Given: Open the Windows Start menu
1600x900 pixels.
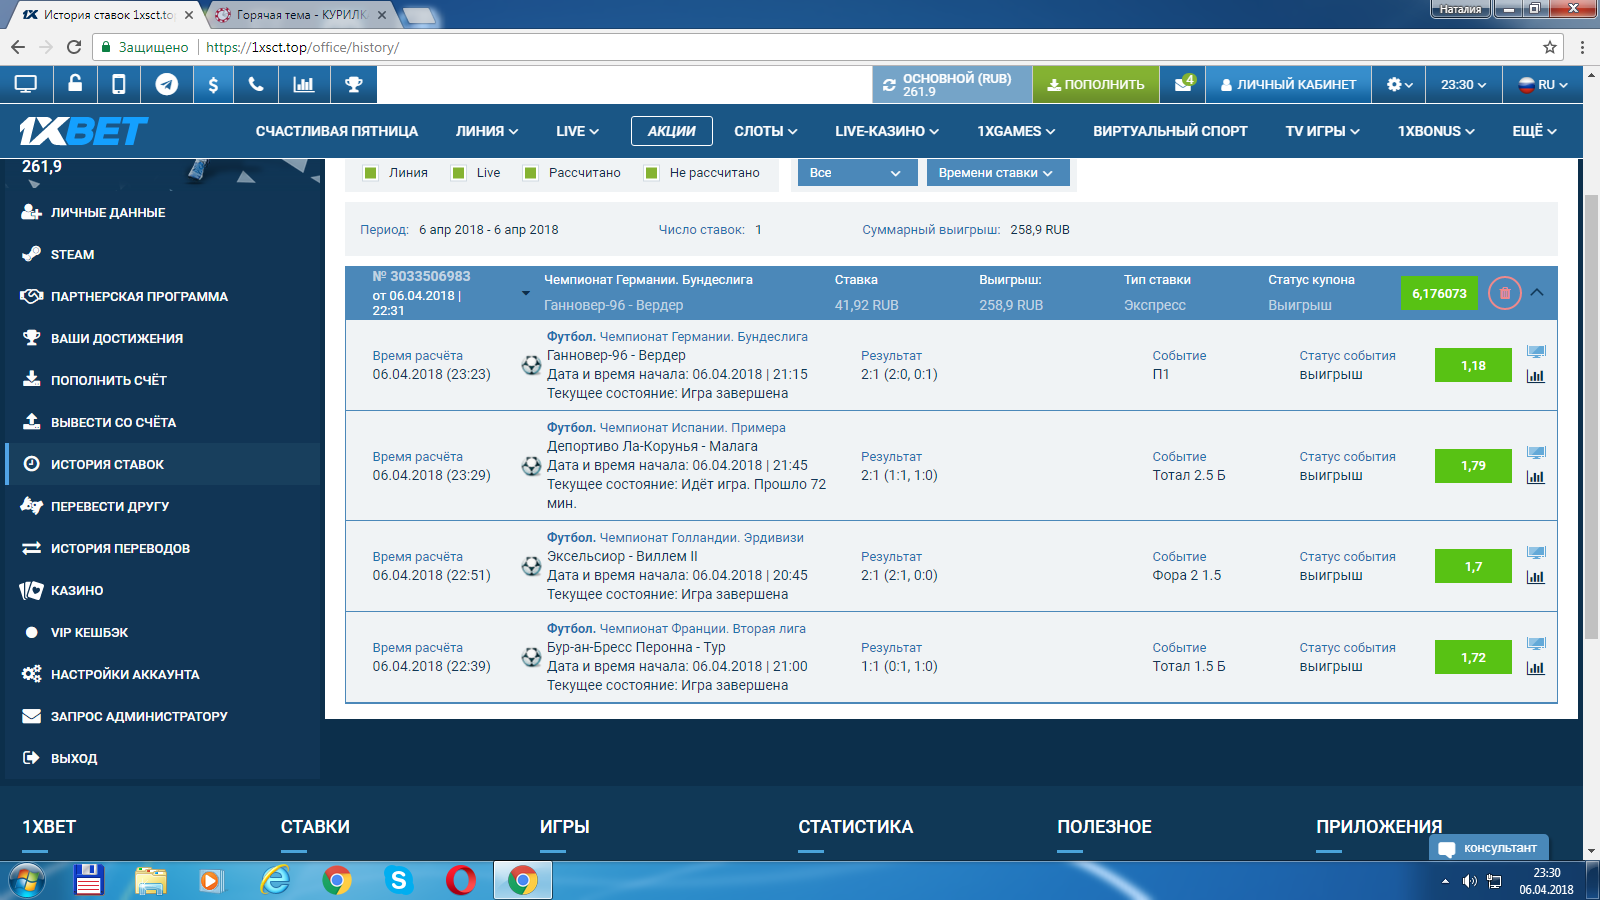Looking at the screenshot, I should coord(27,881).
